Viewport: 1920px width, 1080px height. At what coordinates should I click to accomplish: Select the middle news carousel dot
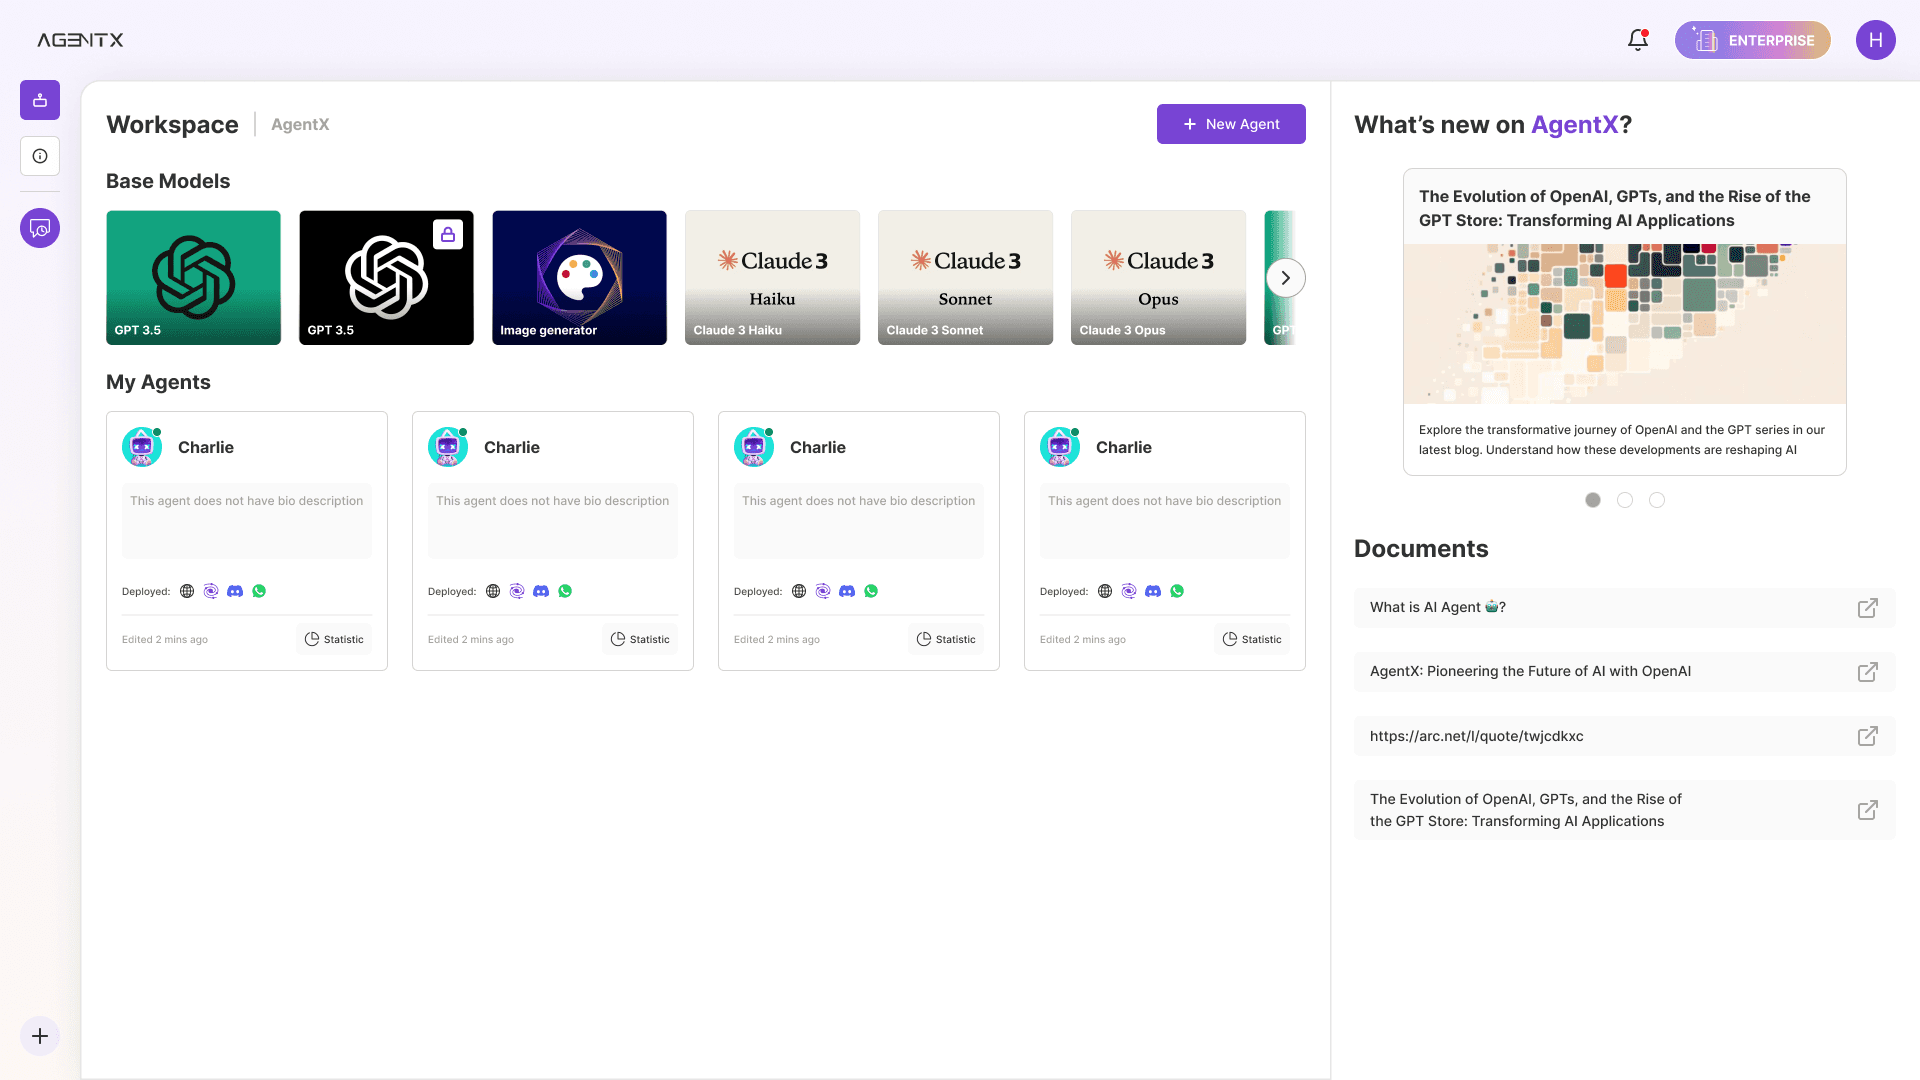[x=1625, y=500]
